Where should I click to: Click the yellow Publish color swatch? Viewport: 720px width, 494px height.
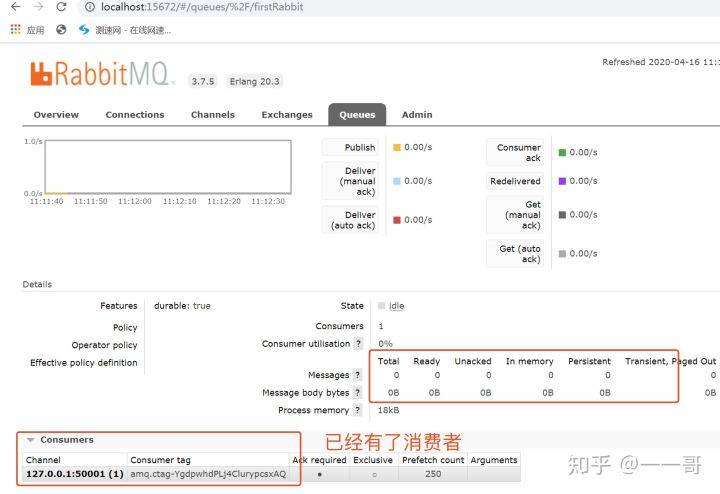pos(397,148)
